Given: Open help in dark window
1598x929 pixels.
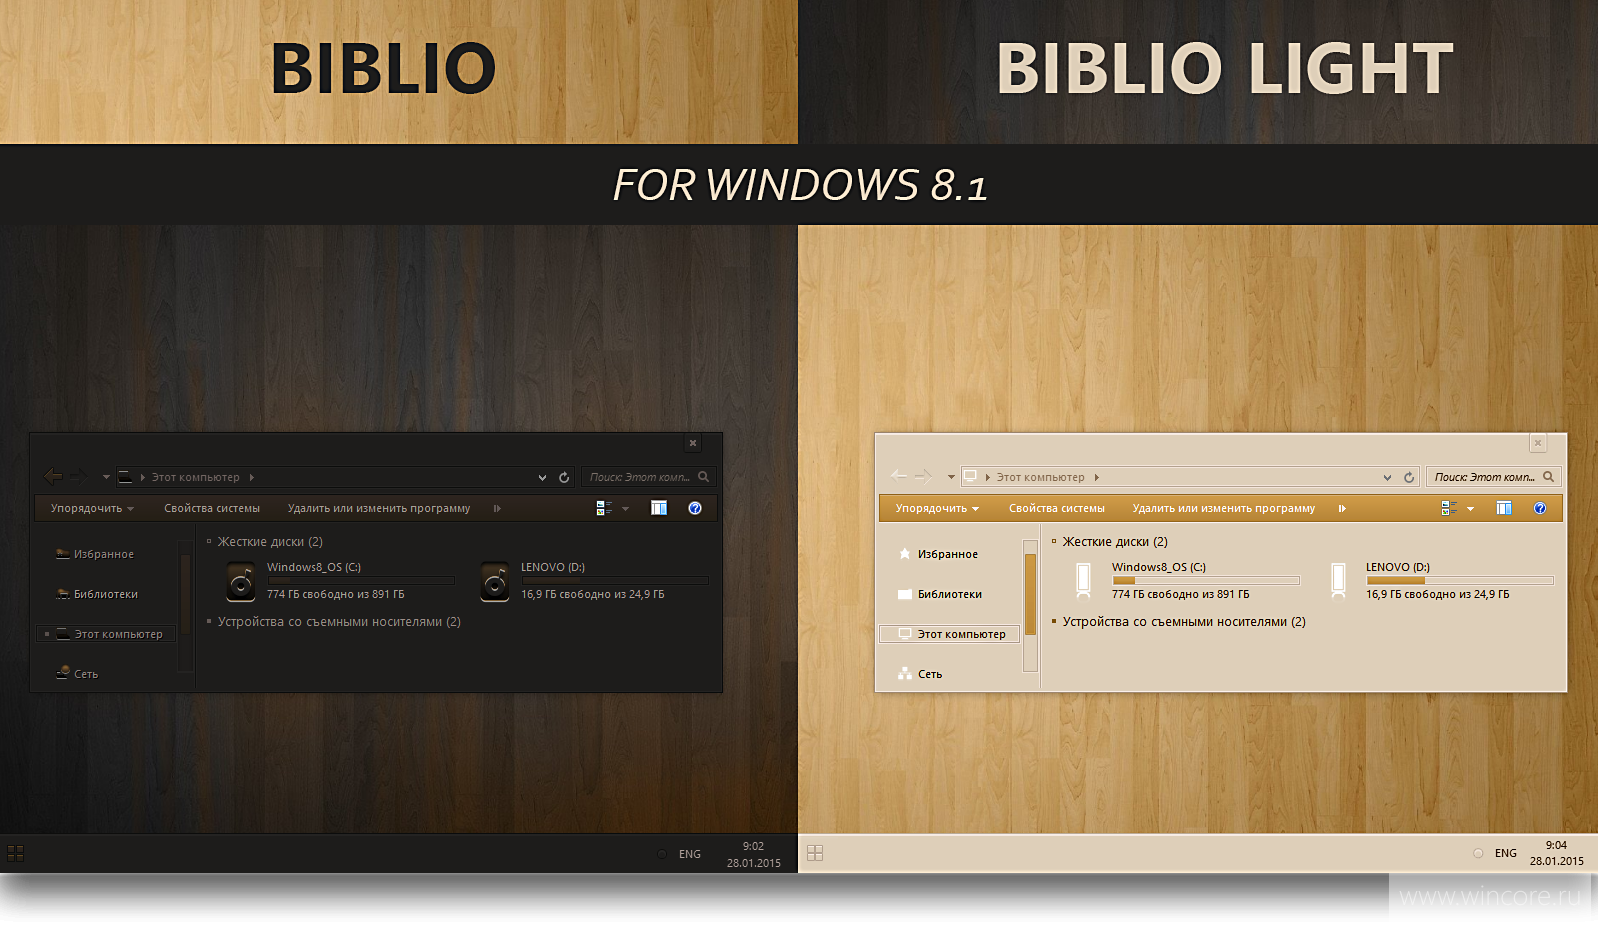Looking at the screenshot, I should pos(695,508).
